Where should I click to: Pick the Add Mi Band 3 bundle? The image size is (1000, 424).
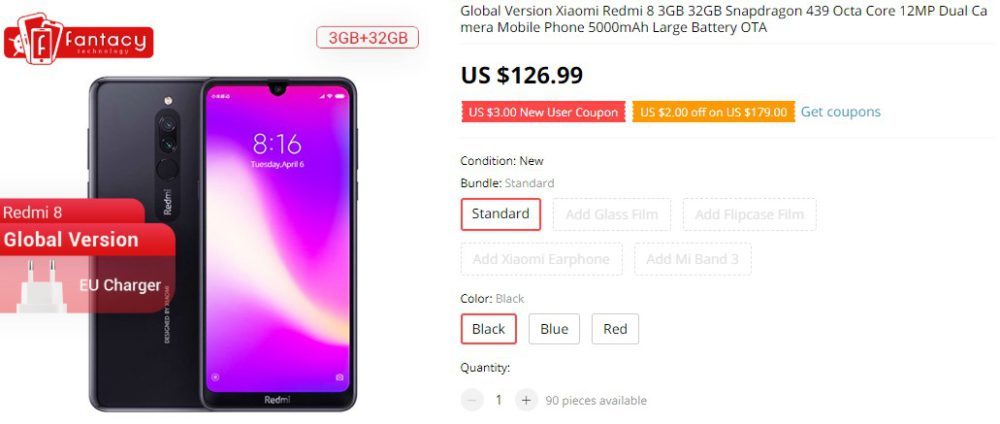692,259
